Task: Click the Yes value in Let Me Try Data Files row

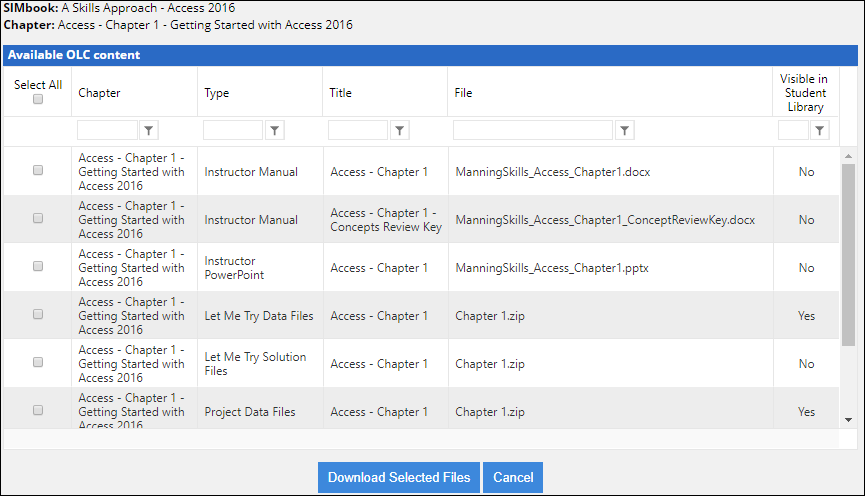Action: tap(806, 316)
